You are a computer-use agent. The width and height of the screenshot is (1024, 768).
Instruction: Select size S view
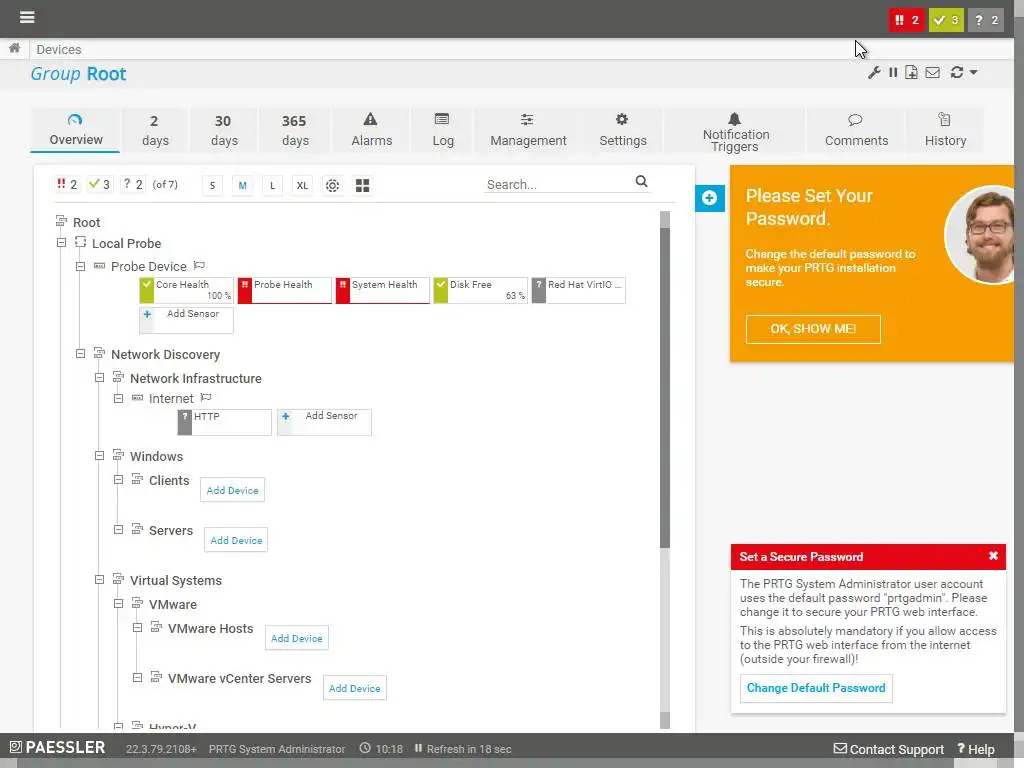[212, 185]
